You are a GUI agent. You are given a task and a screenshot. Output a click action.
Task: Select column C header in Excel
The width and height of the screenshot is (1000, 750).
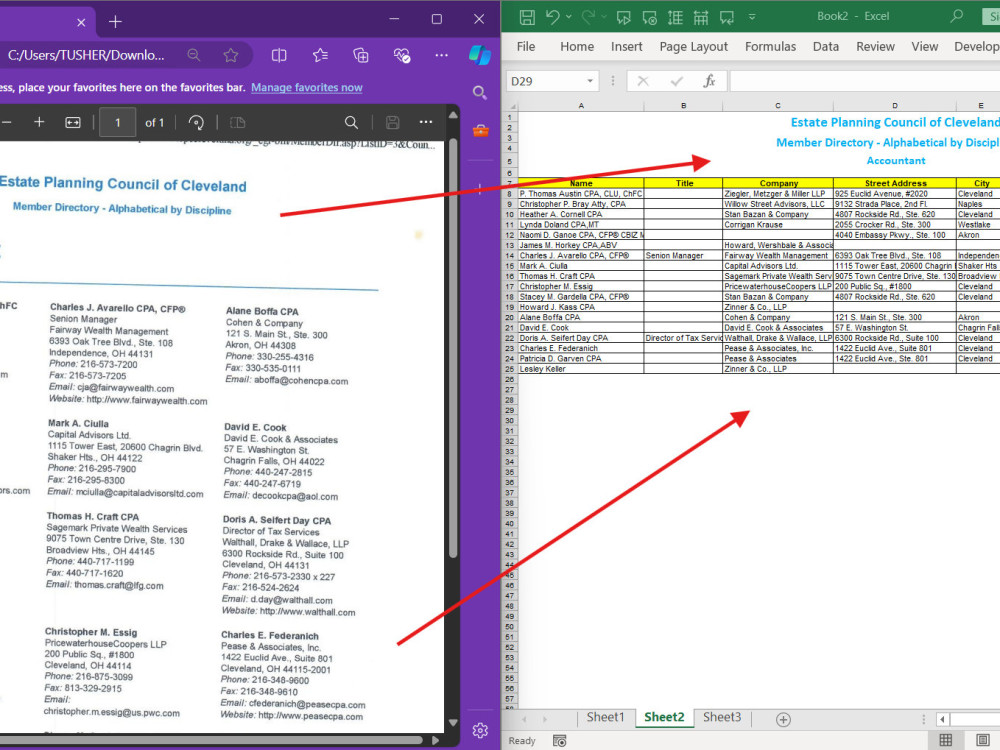pos(777,106)
